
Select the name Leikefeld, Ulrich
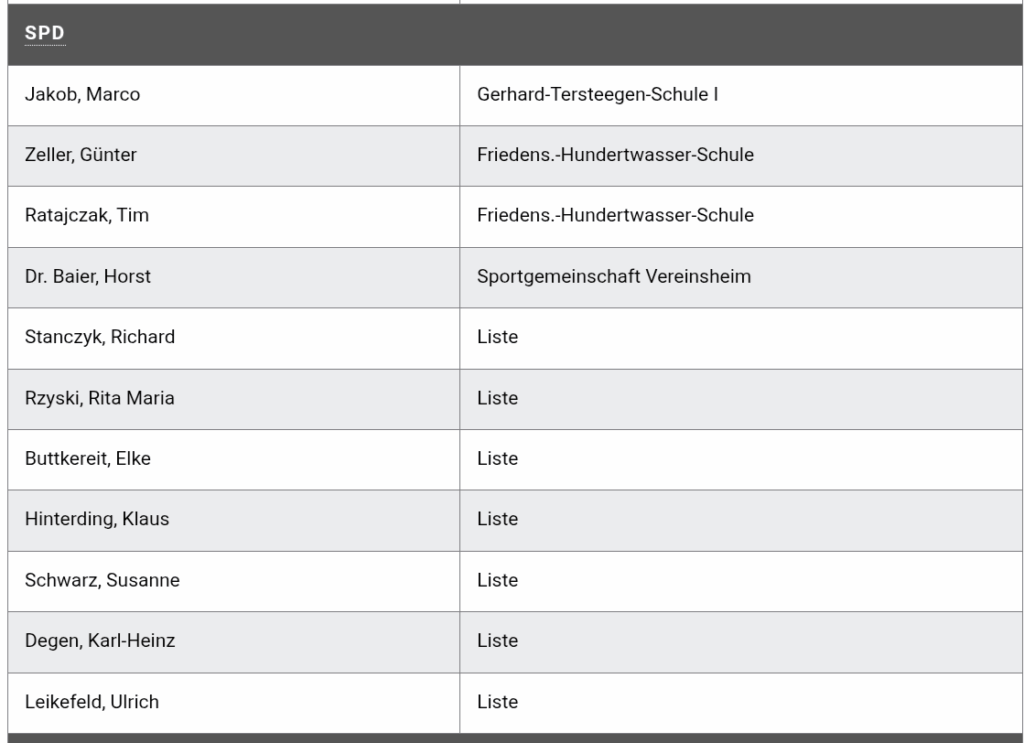coord(92,702)
